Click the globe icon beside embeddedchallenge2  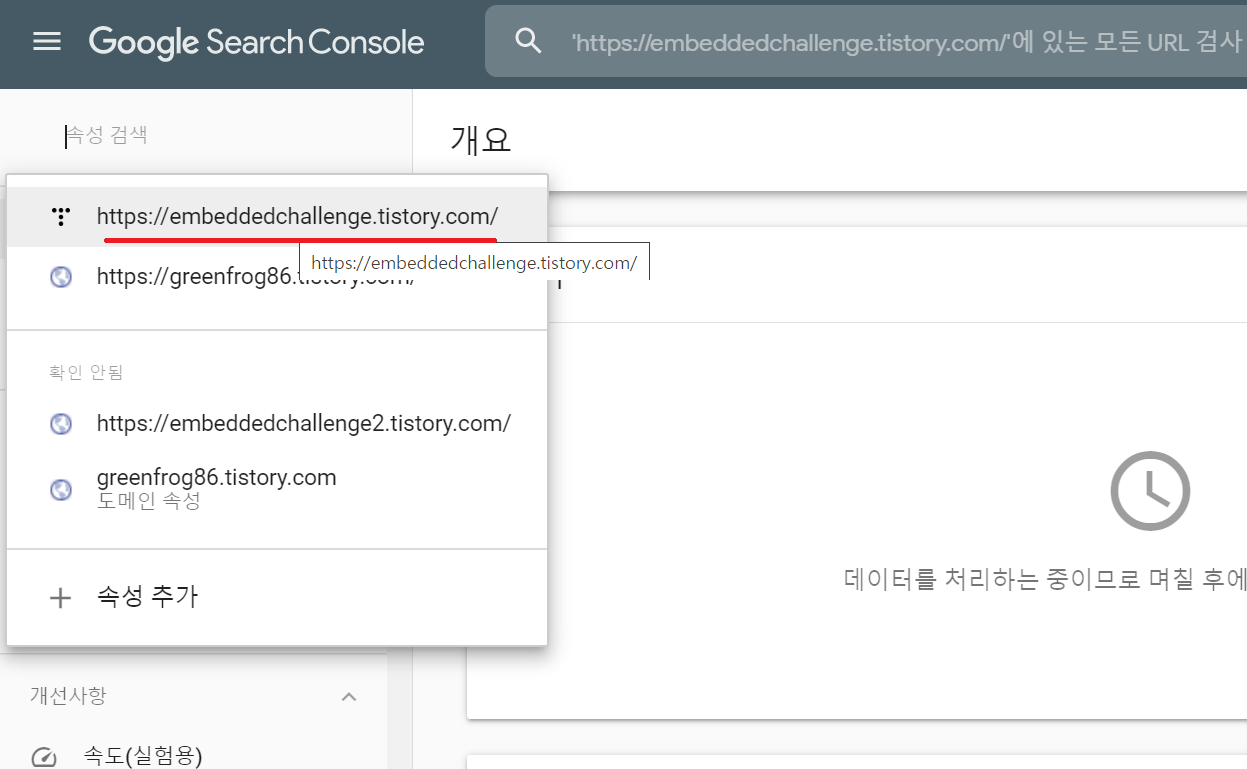click(61, 424)
